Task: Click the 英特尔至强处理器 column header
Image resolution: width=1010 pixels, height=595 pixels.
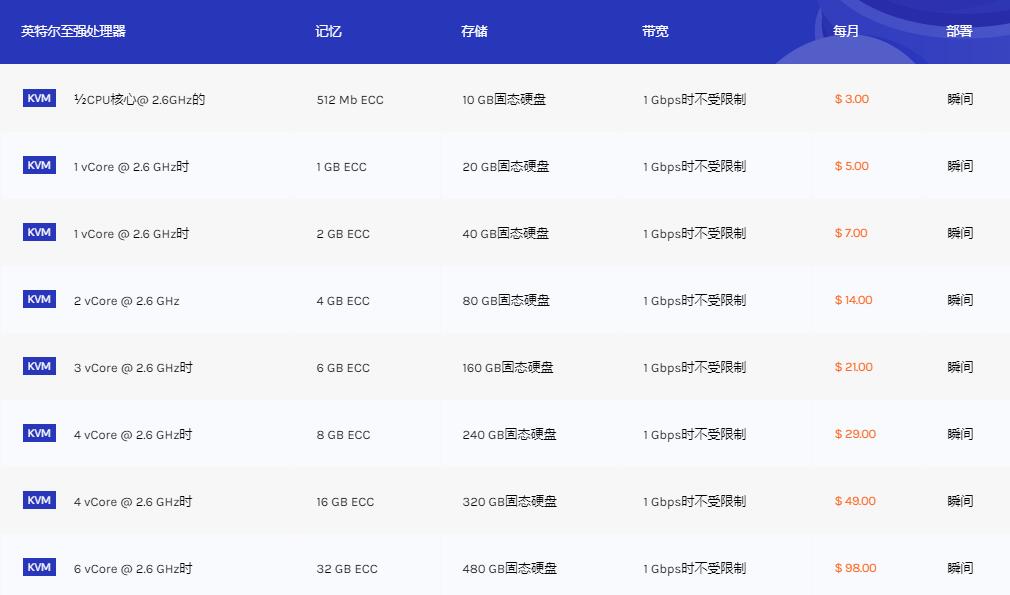Action: [x=73, y=31]
